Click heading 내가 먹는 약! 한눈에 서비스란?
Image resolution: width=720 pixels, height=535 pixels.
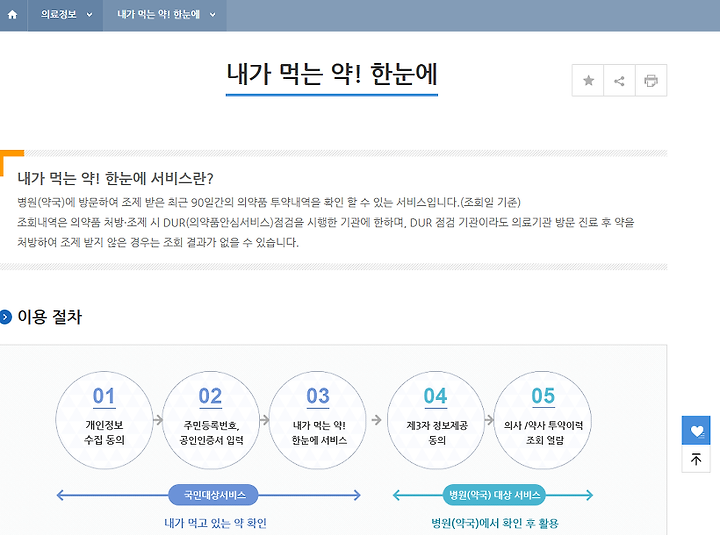(x=116, y=178)
